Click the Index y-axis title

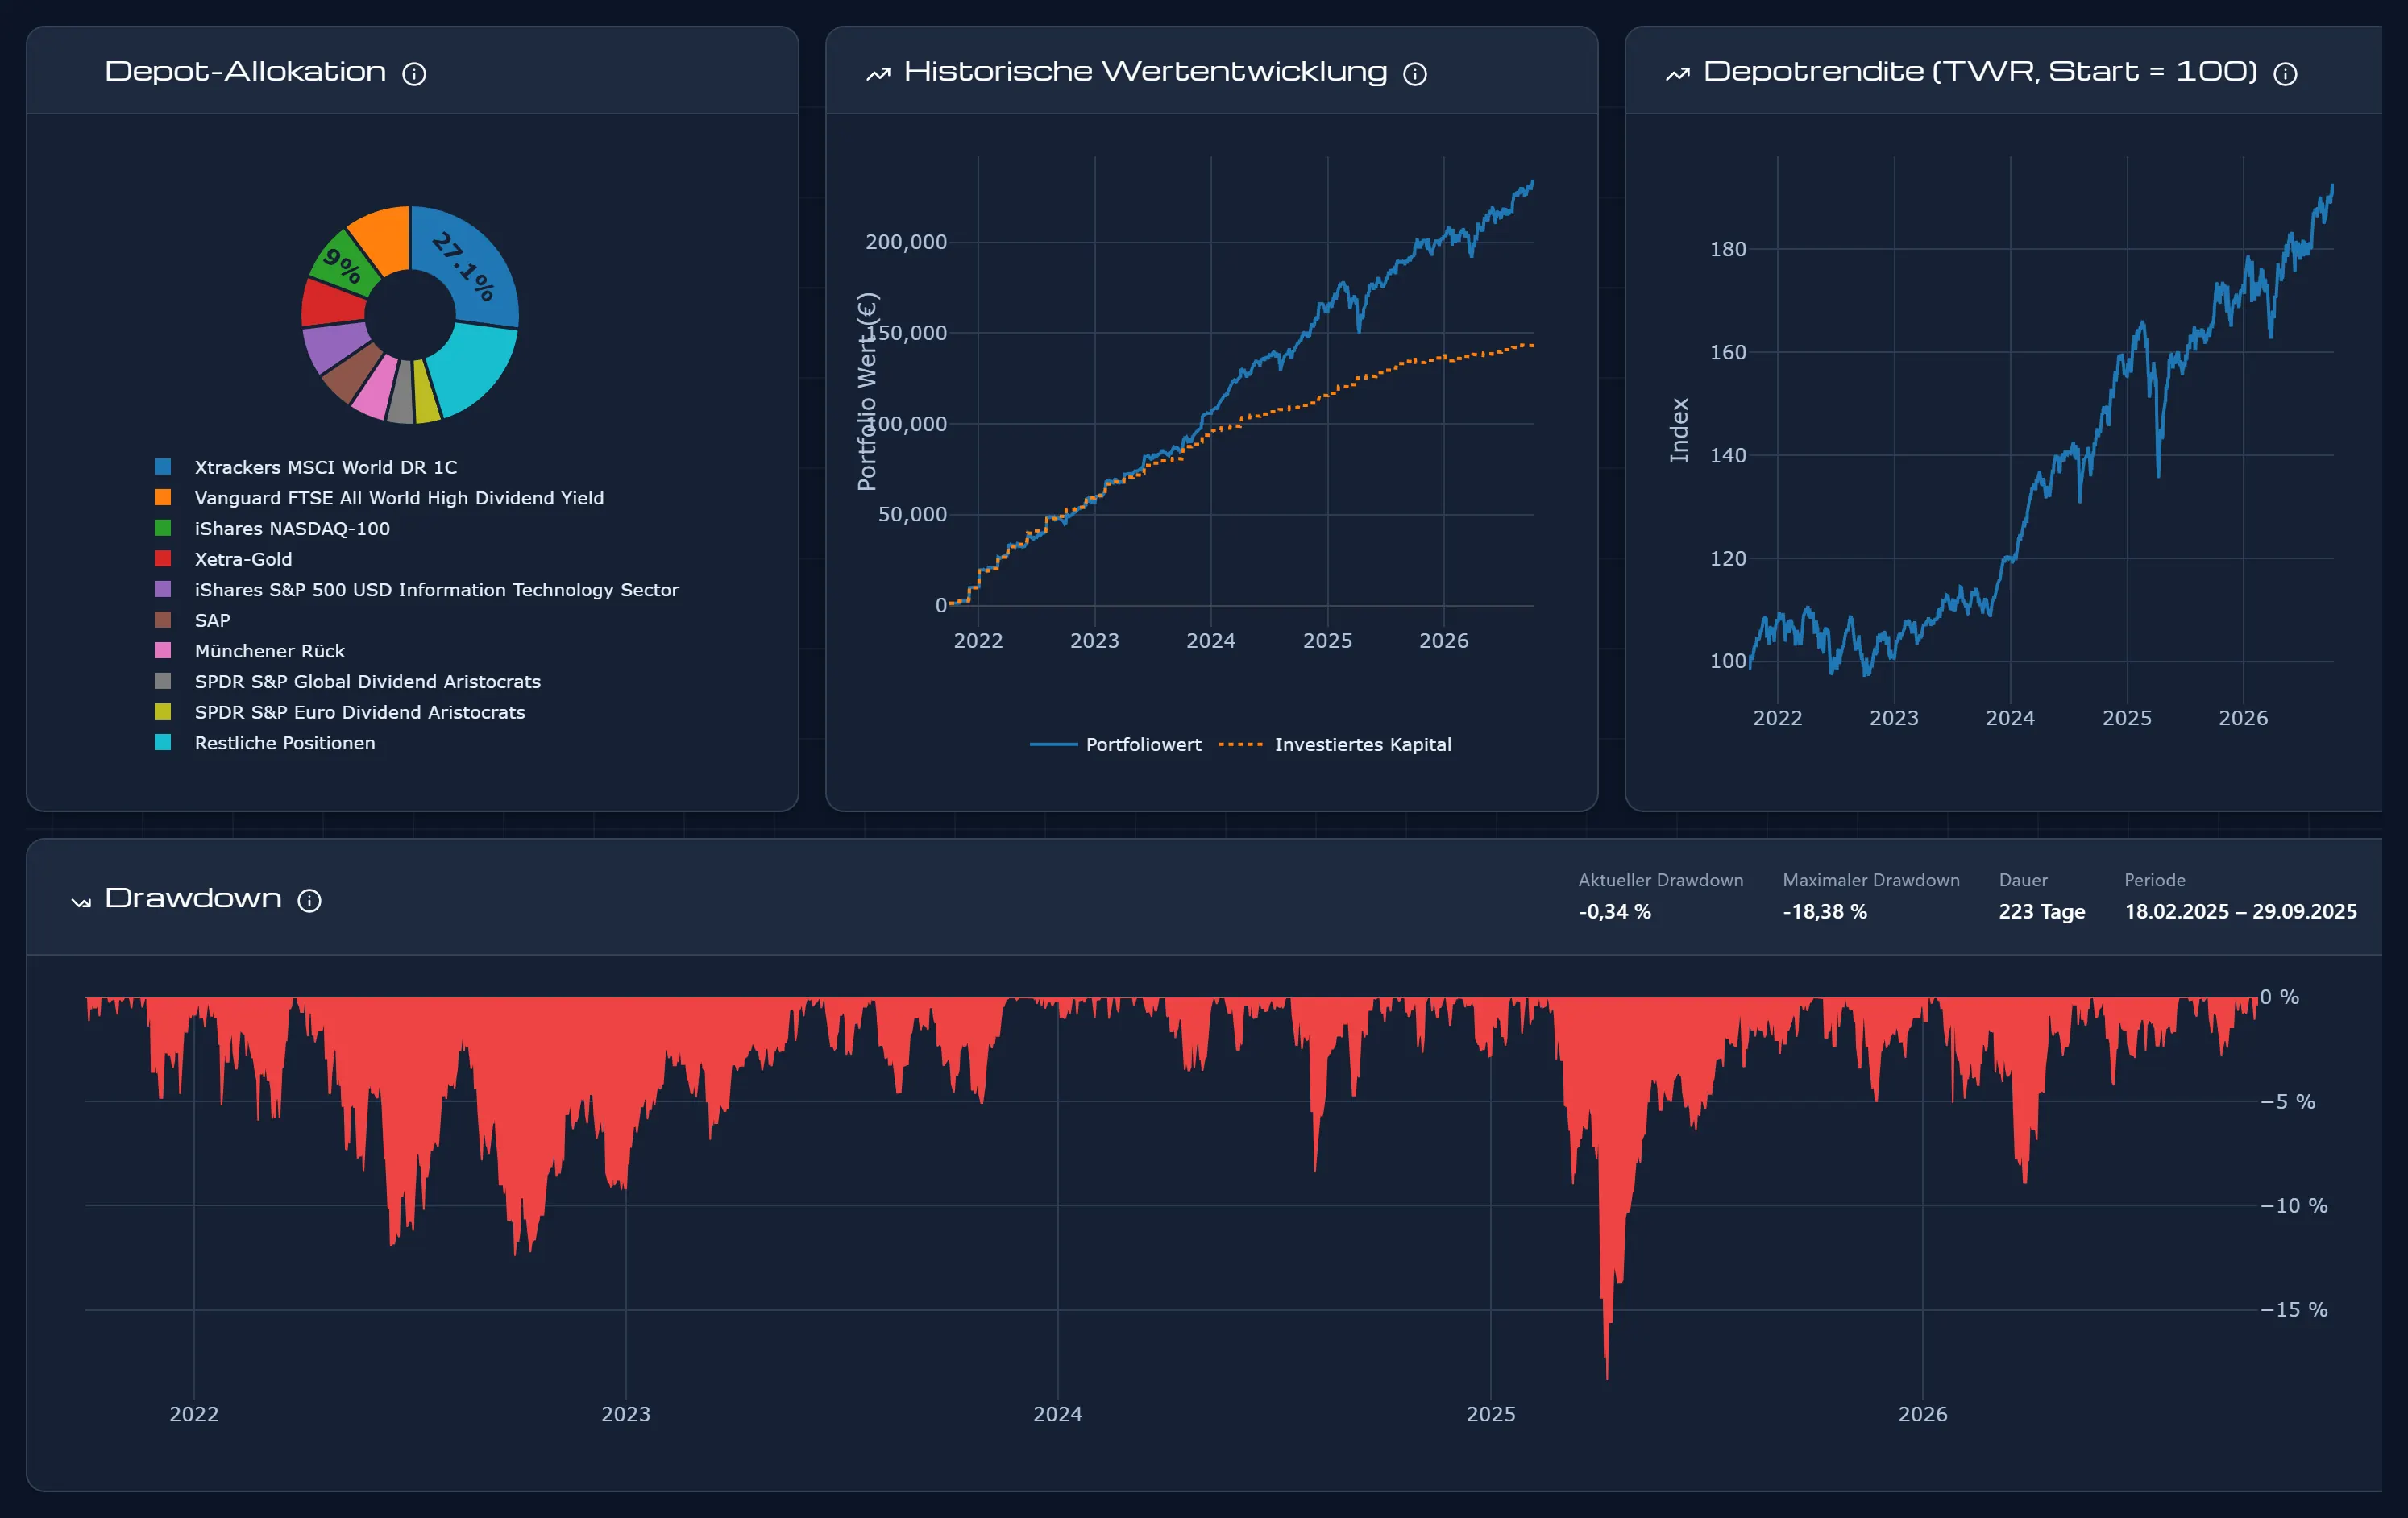coord(1679,430)
